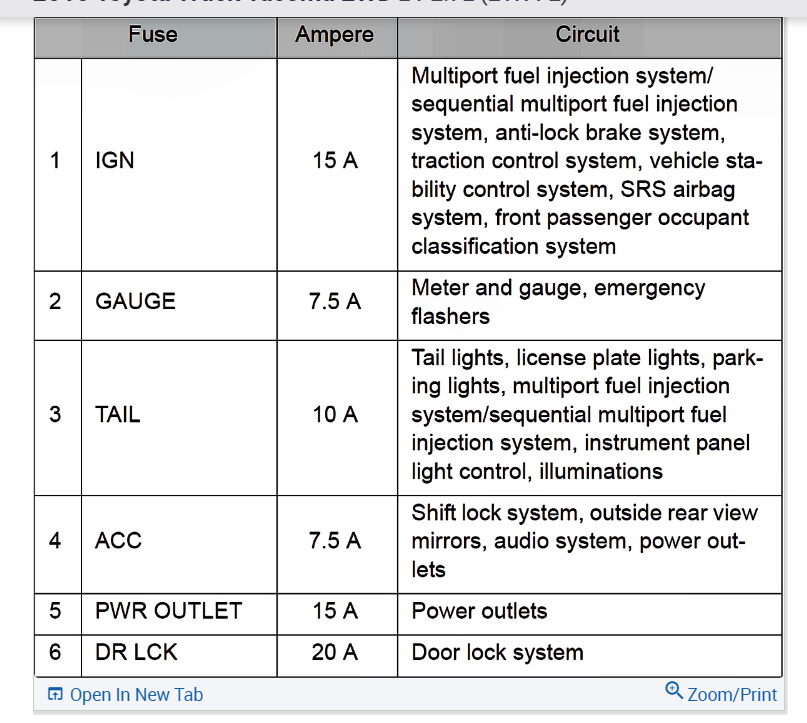The width and height of the screenshot is (807, 723).
Task: Select the IGN fuse name cell
Action: coord(115,161)
